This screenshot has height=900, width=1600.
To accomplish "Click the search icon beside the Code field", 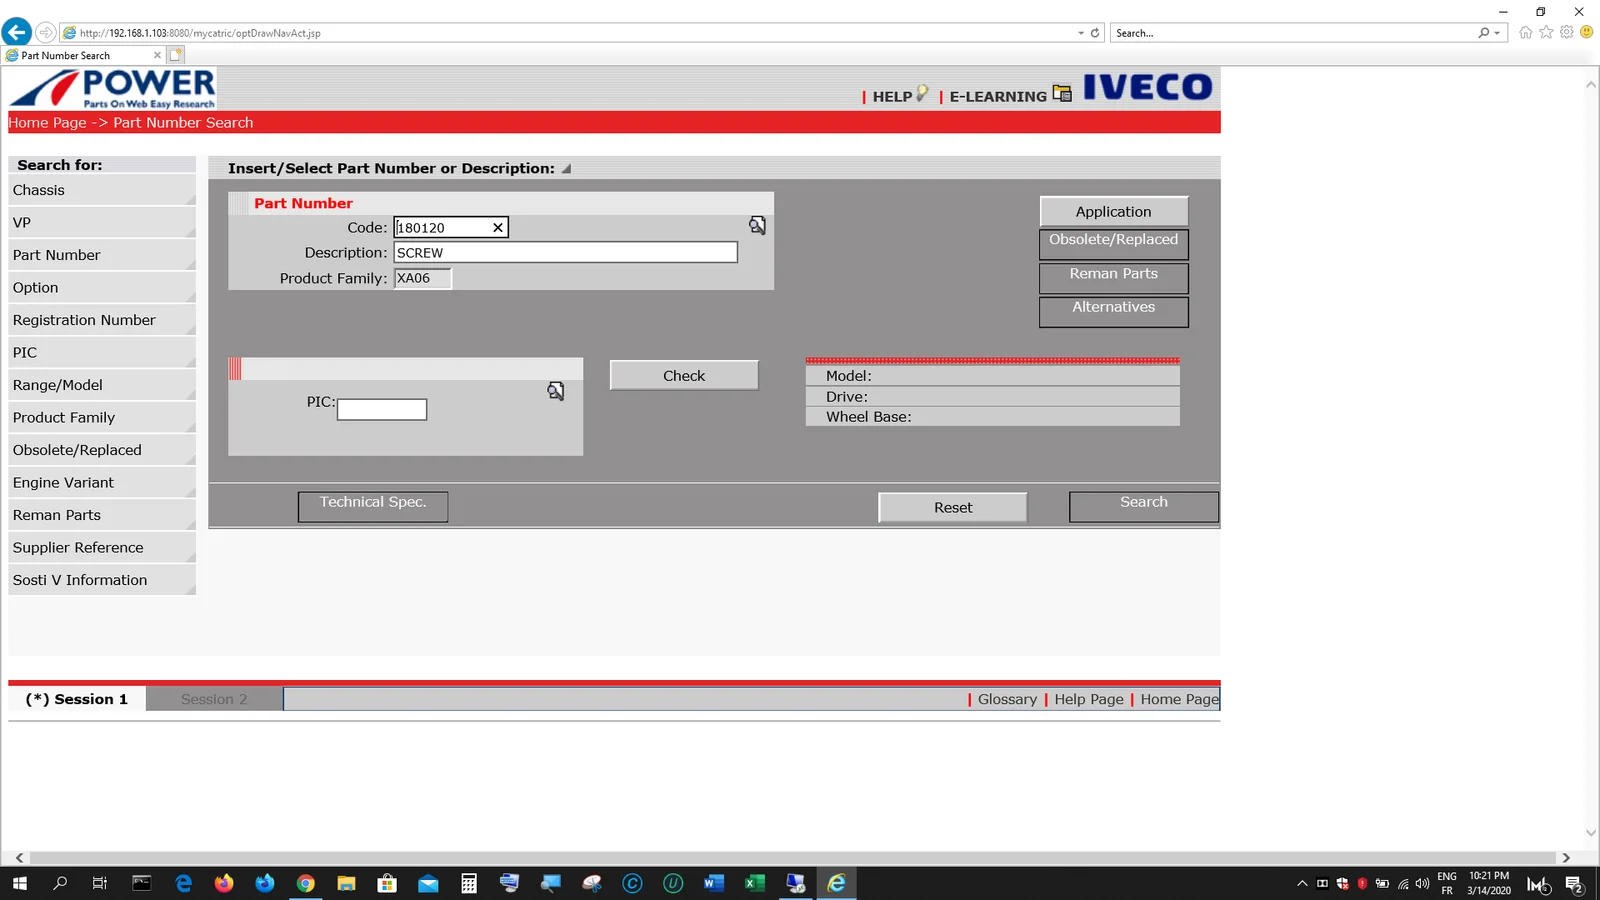I will point(757,226).
